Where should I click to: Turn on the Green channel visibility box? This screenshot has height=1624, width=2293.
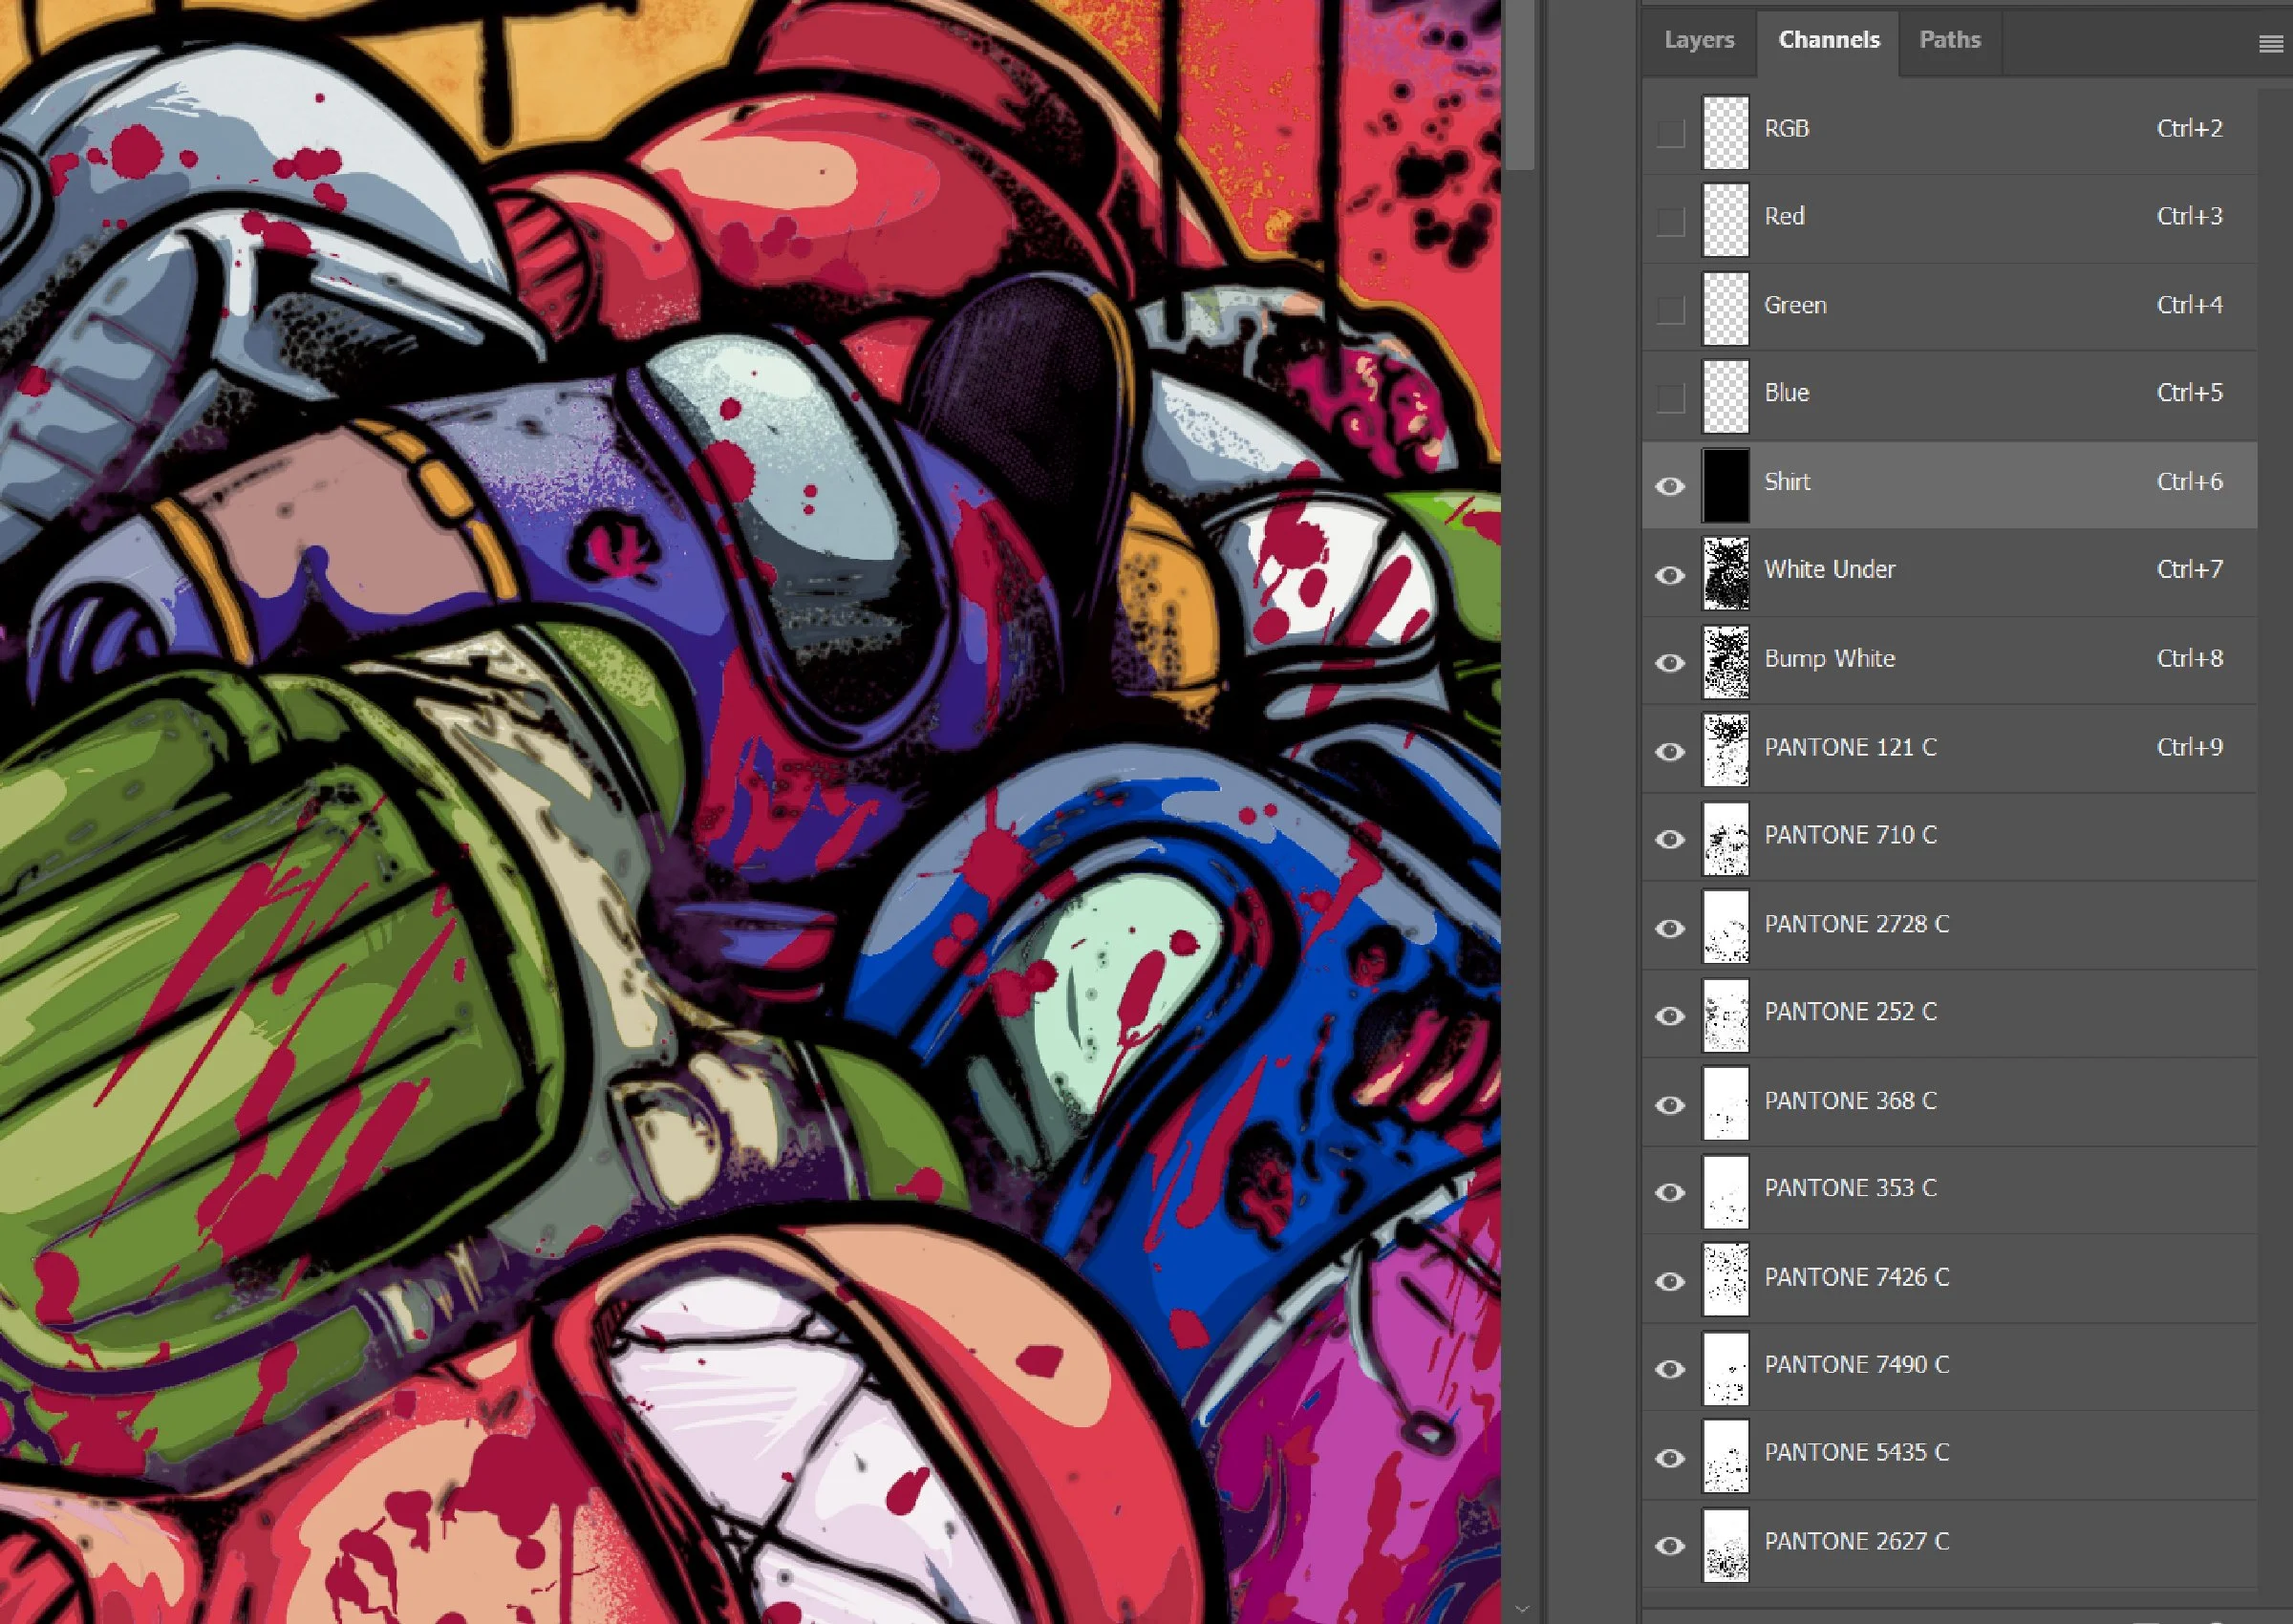click(x=1670, y=310)
